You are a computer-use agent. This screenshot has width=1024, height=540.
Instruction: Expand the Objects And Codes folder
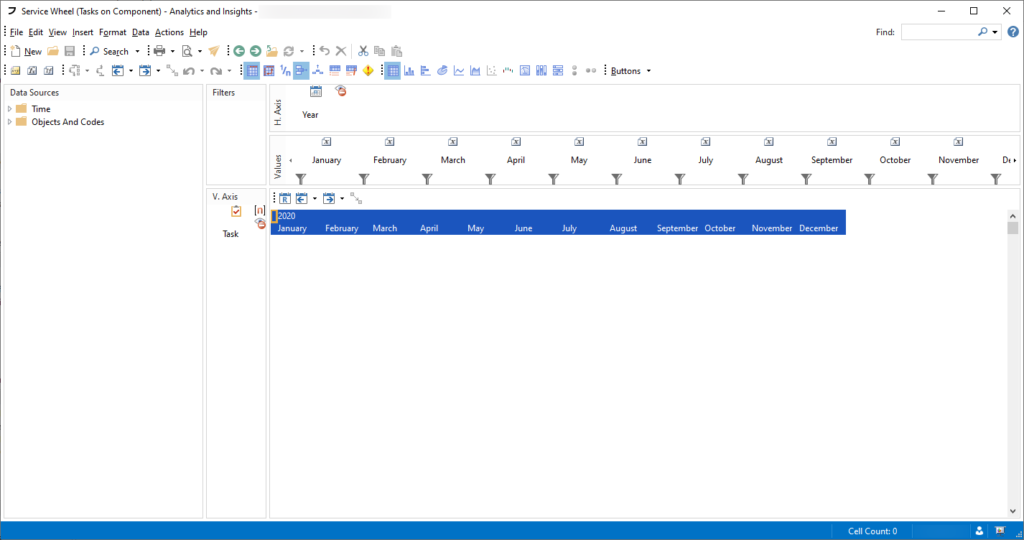[10, 122]
